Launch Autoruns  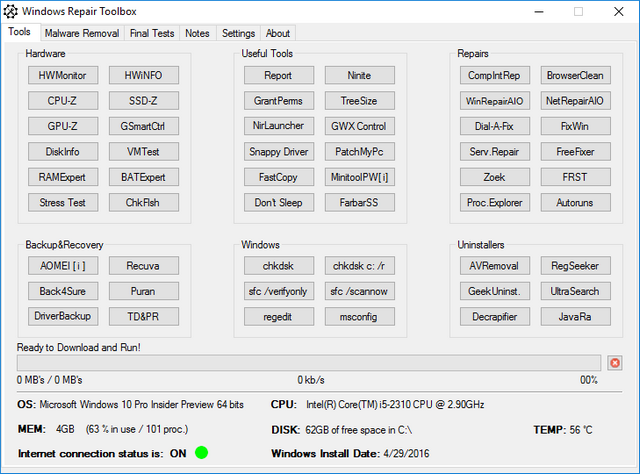[576, 203]
